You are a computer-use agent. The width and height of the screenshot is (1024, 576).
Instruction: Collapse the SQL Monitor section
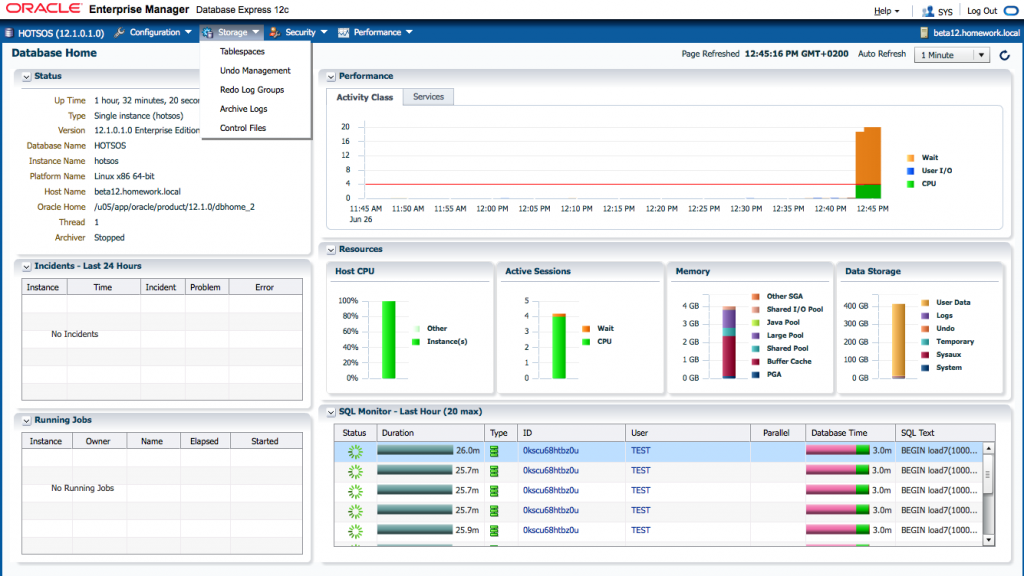pyautogui.click(x=330, y=411)
